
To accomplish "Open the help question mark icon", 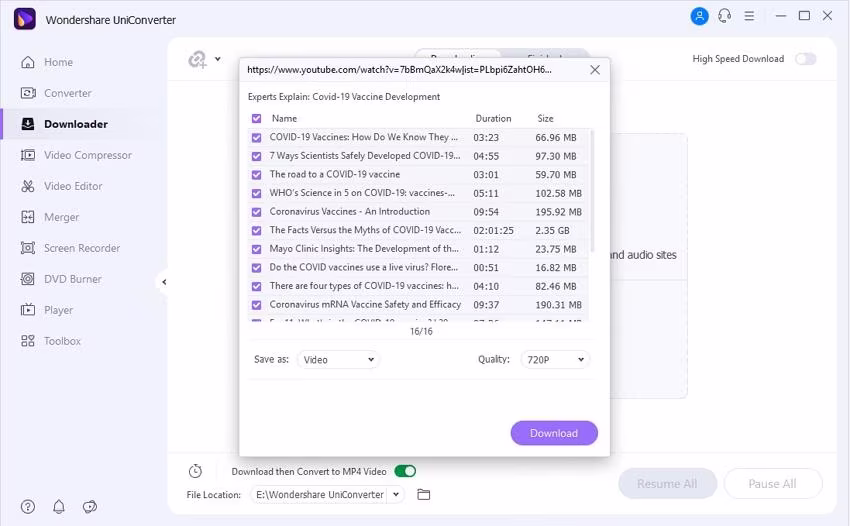I will coord(28,506).
